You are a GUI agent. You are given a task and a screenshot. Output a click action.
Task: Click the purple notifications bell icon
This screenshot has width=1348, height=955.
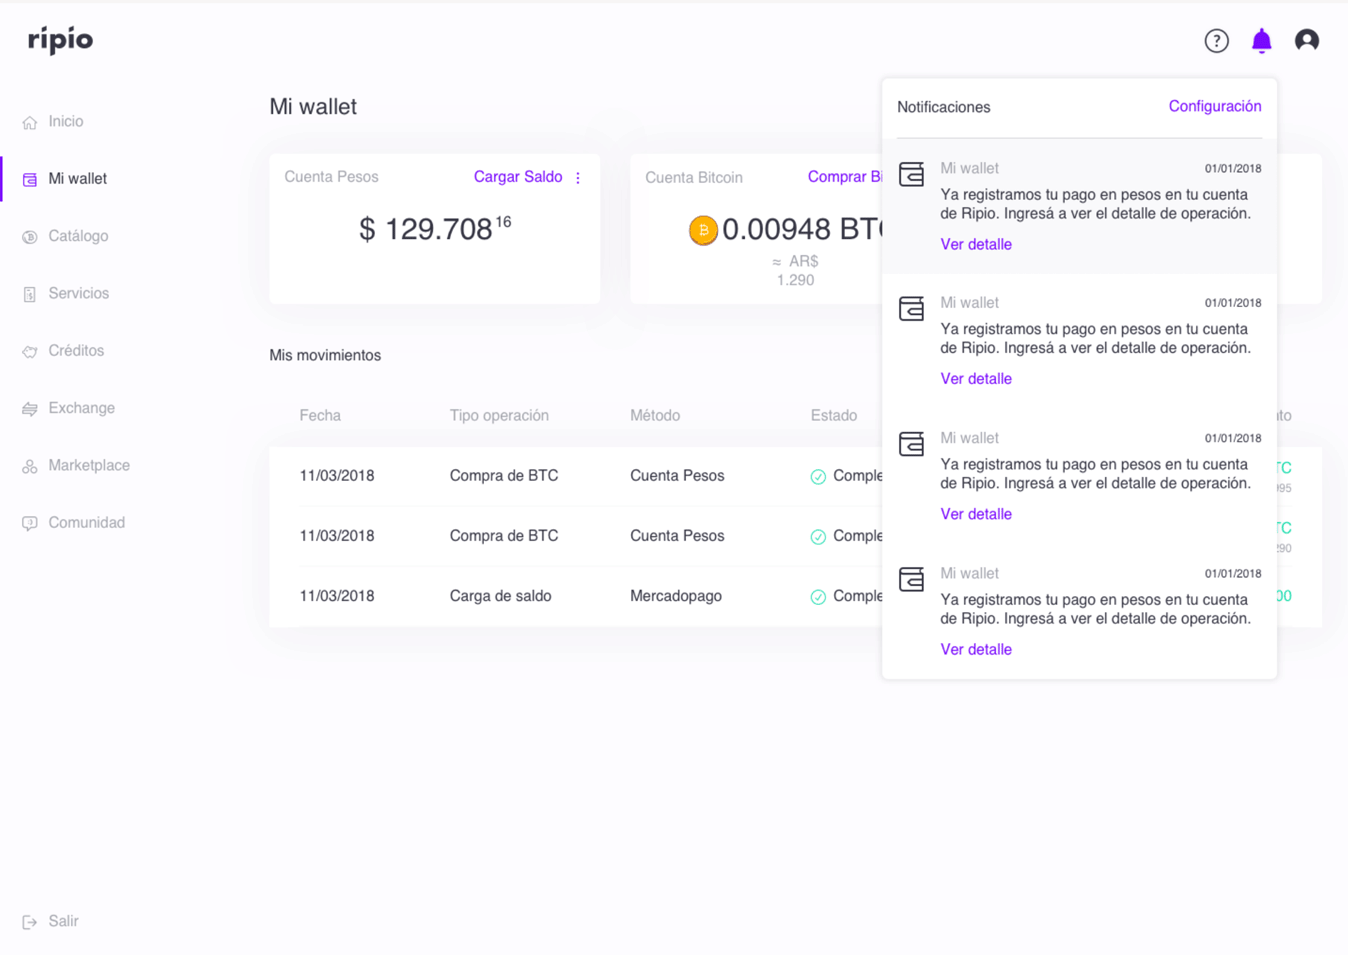point(1261,40)
